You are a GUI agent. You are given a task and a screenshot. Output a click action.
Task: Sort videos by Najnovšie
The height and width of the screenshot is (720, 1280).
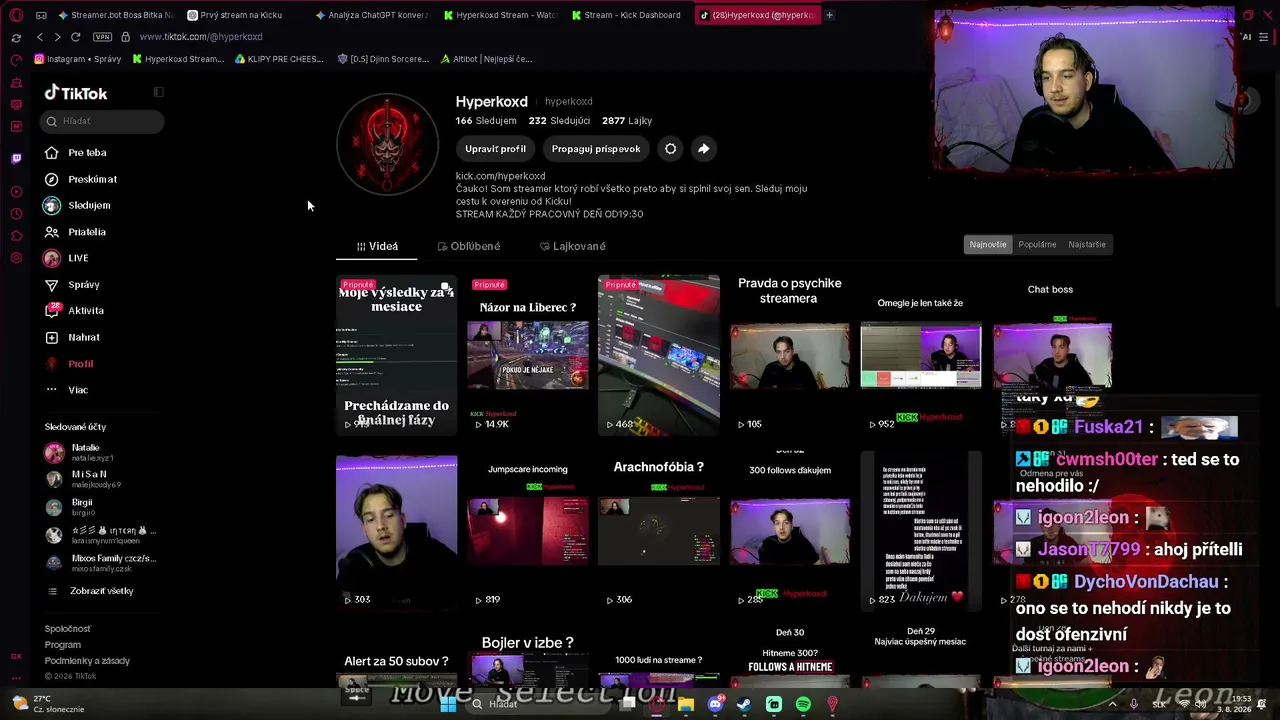[x=988, y=244]
